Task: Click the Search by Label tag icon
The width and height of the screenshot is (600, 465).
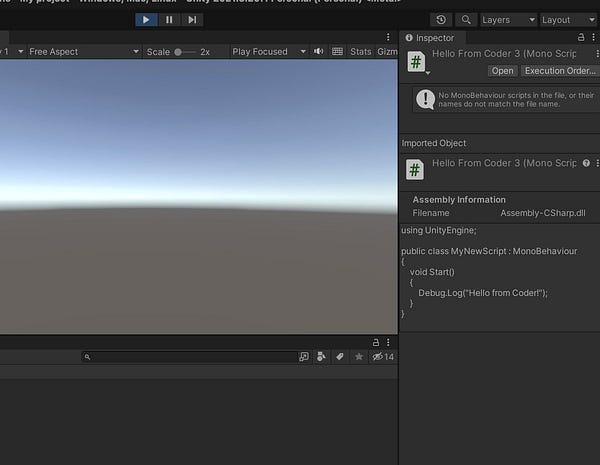Action: [x=340, y=357]
